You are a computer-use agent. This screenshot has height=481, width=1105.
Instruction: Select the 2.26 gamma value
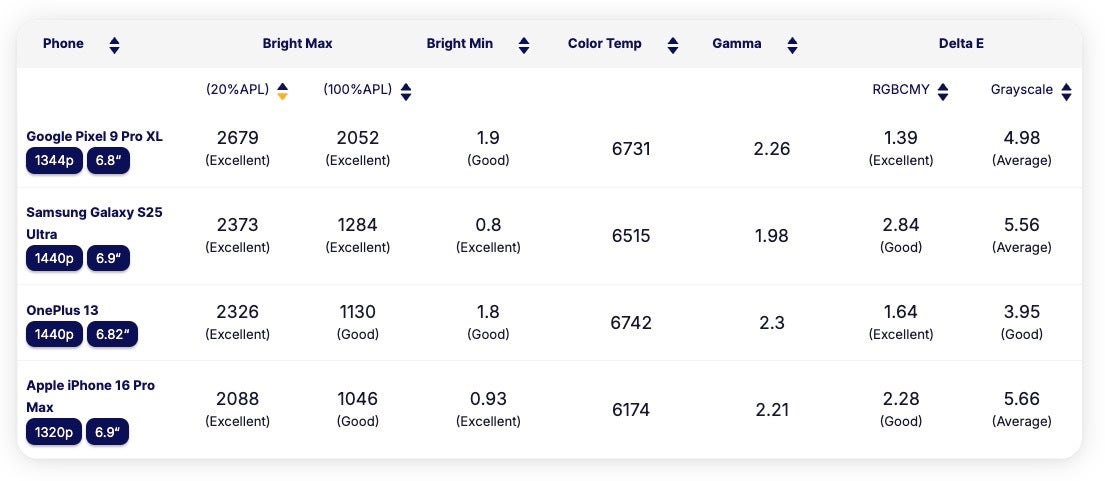tap(772, 149)
